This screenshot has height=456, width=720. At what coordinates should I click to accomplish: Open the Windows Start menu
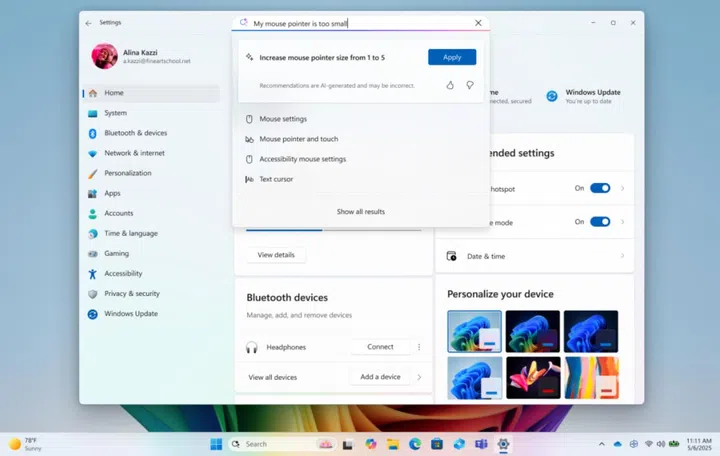(216, 444)
